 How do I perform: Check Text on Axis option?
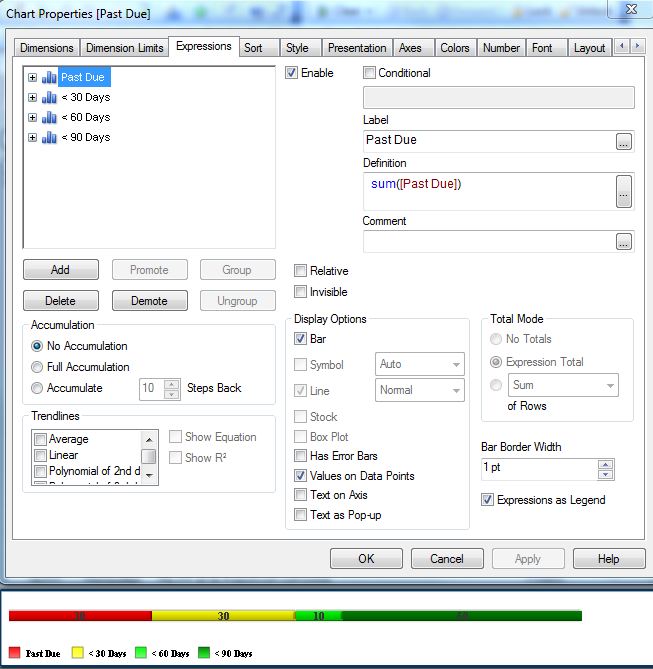click(300, 495)
